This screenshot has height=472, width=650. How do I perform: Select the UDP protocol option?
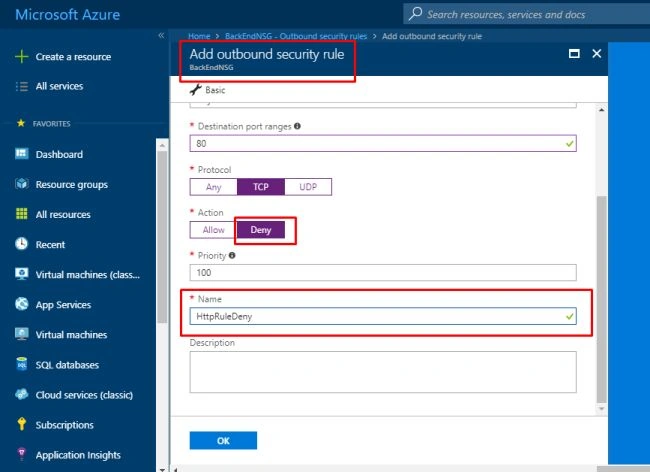[x=308, y=187]
